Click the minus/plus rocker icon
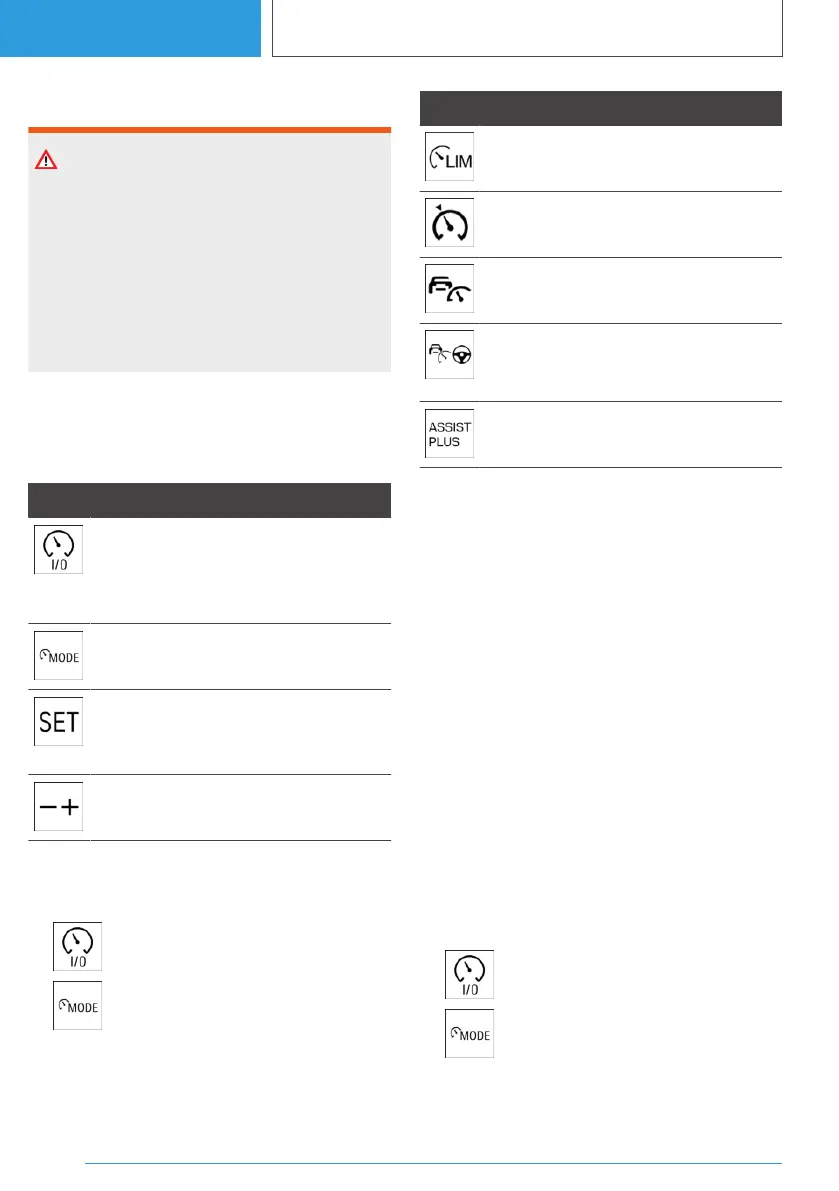The height and width of the screenshot is (1191, 839). pos(59,808)
